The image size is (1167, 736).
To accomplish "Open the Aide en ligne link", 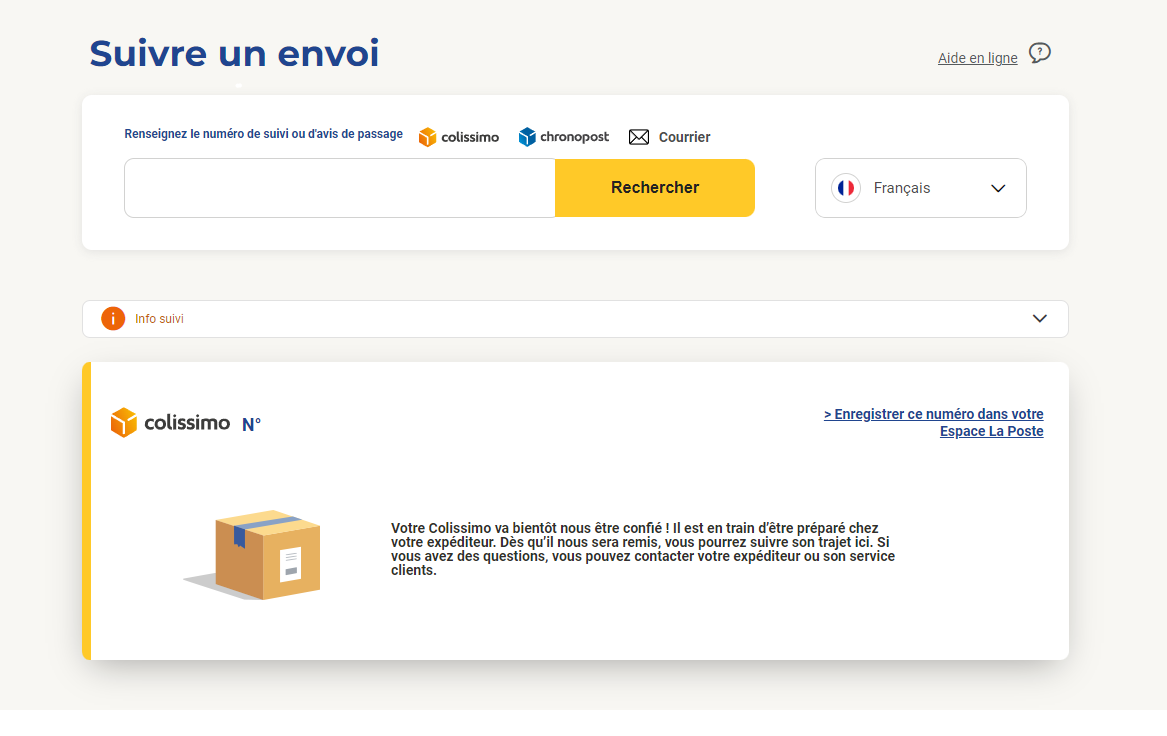I will (977, 58).
